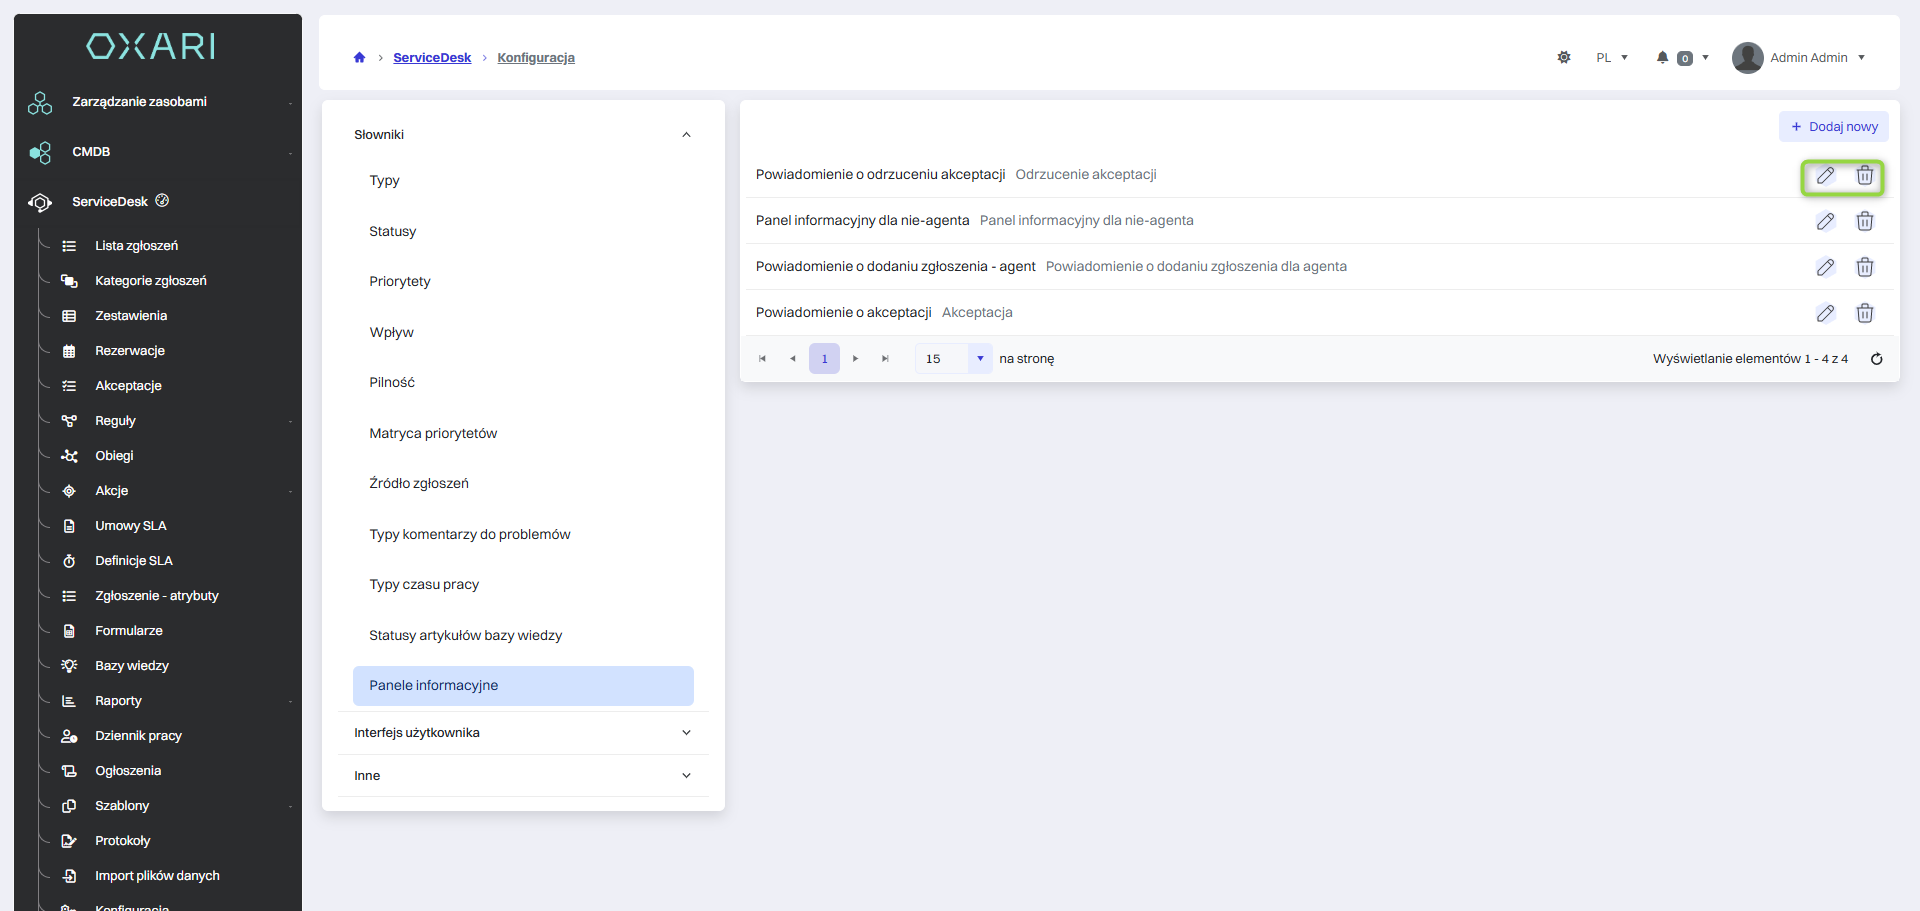Toggle the theme brightness icon

coord(1564,58)
